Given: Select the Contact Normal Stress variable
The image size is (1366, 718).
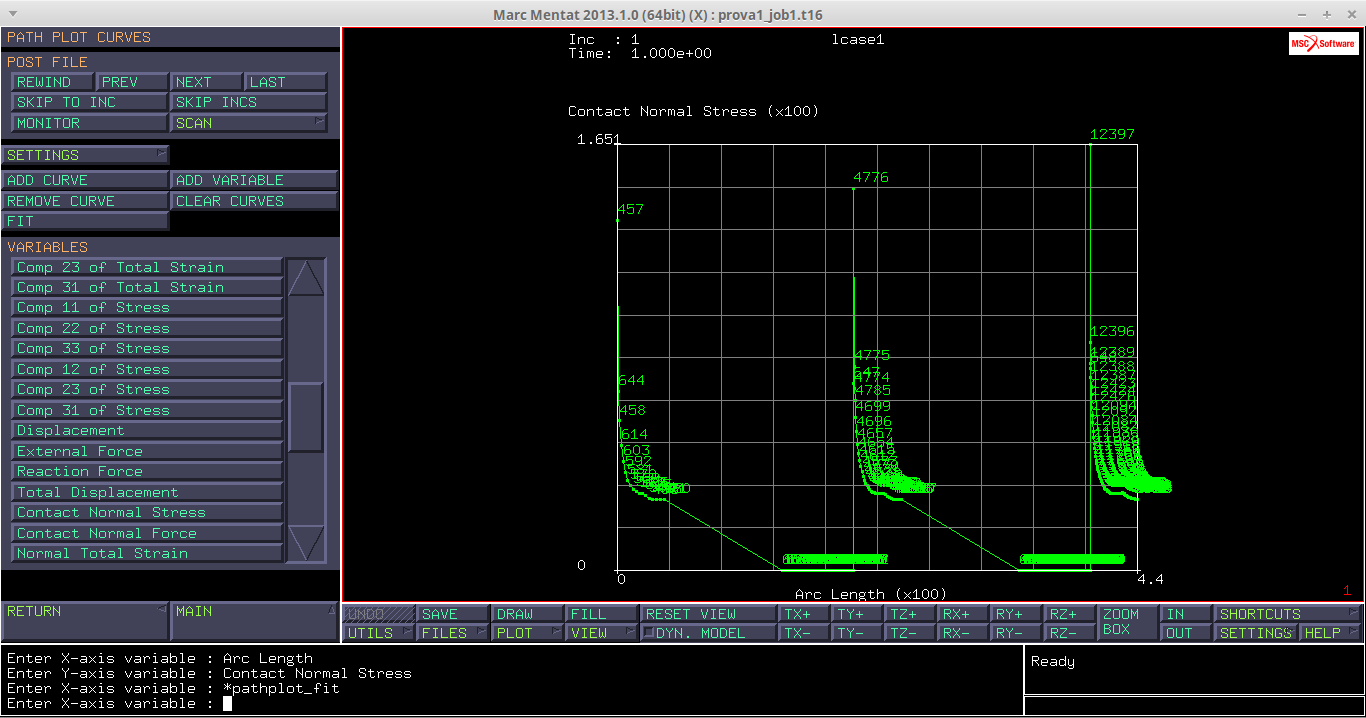Looking at the screenshot, I should coord(148,513).
